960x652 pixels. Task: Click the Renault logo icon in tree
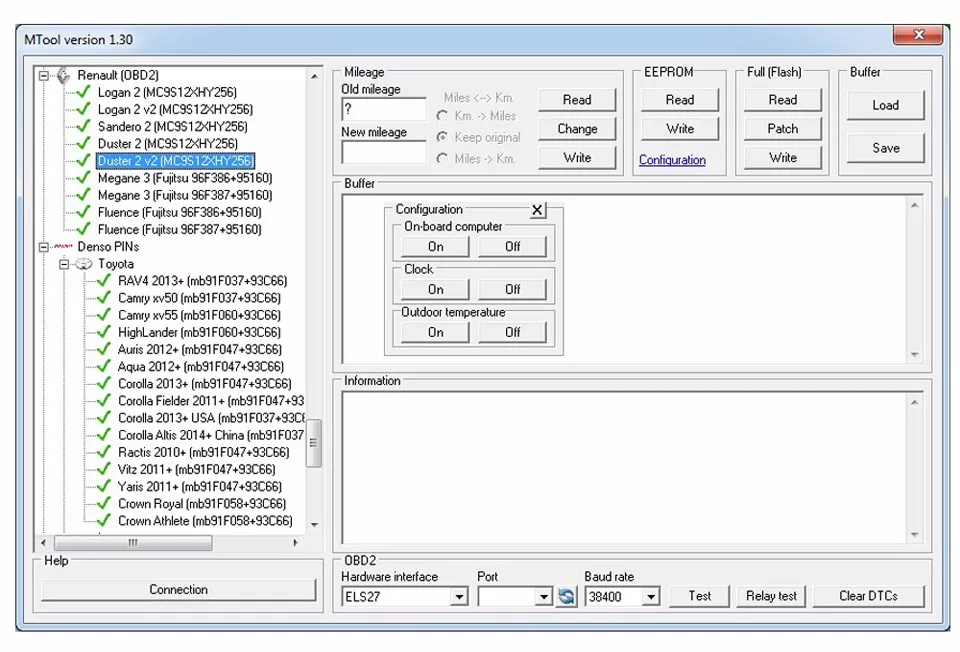pyautogui.click(x=64, y=75)
